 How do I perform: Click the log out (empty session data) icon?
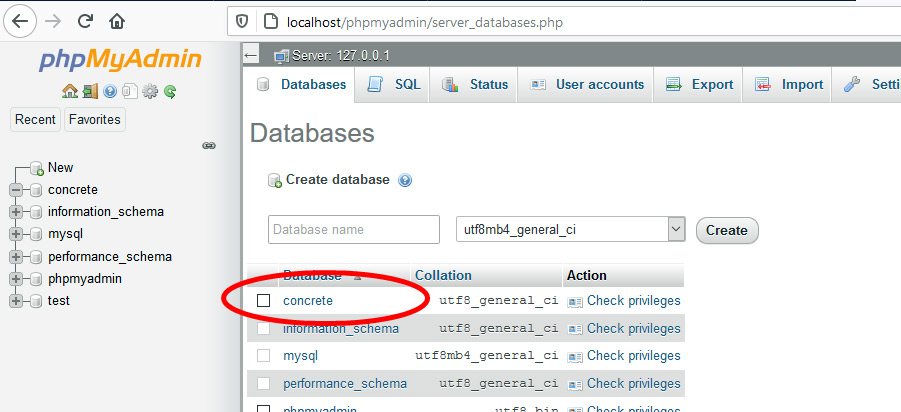pyautogui.click(x=90, y=91)
